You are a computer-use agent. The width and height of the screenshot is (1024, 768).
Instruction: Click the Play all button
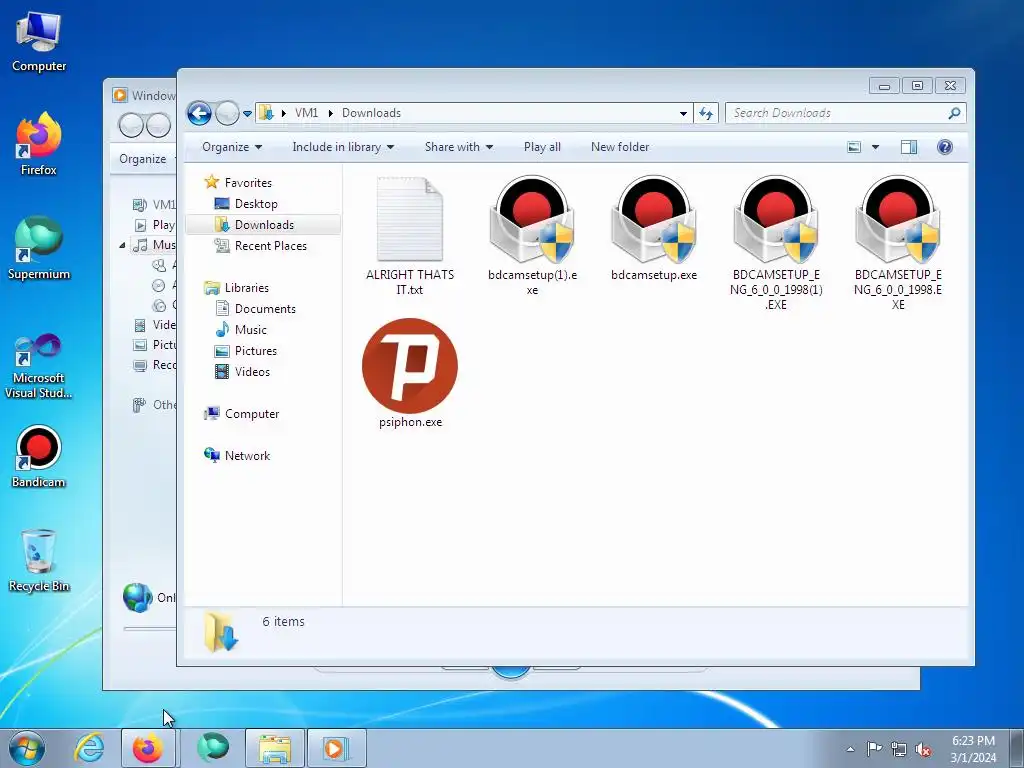tap(542, 147)
